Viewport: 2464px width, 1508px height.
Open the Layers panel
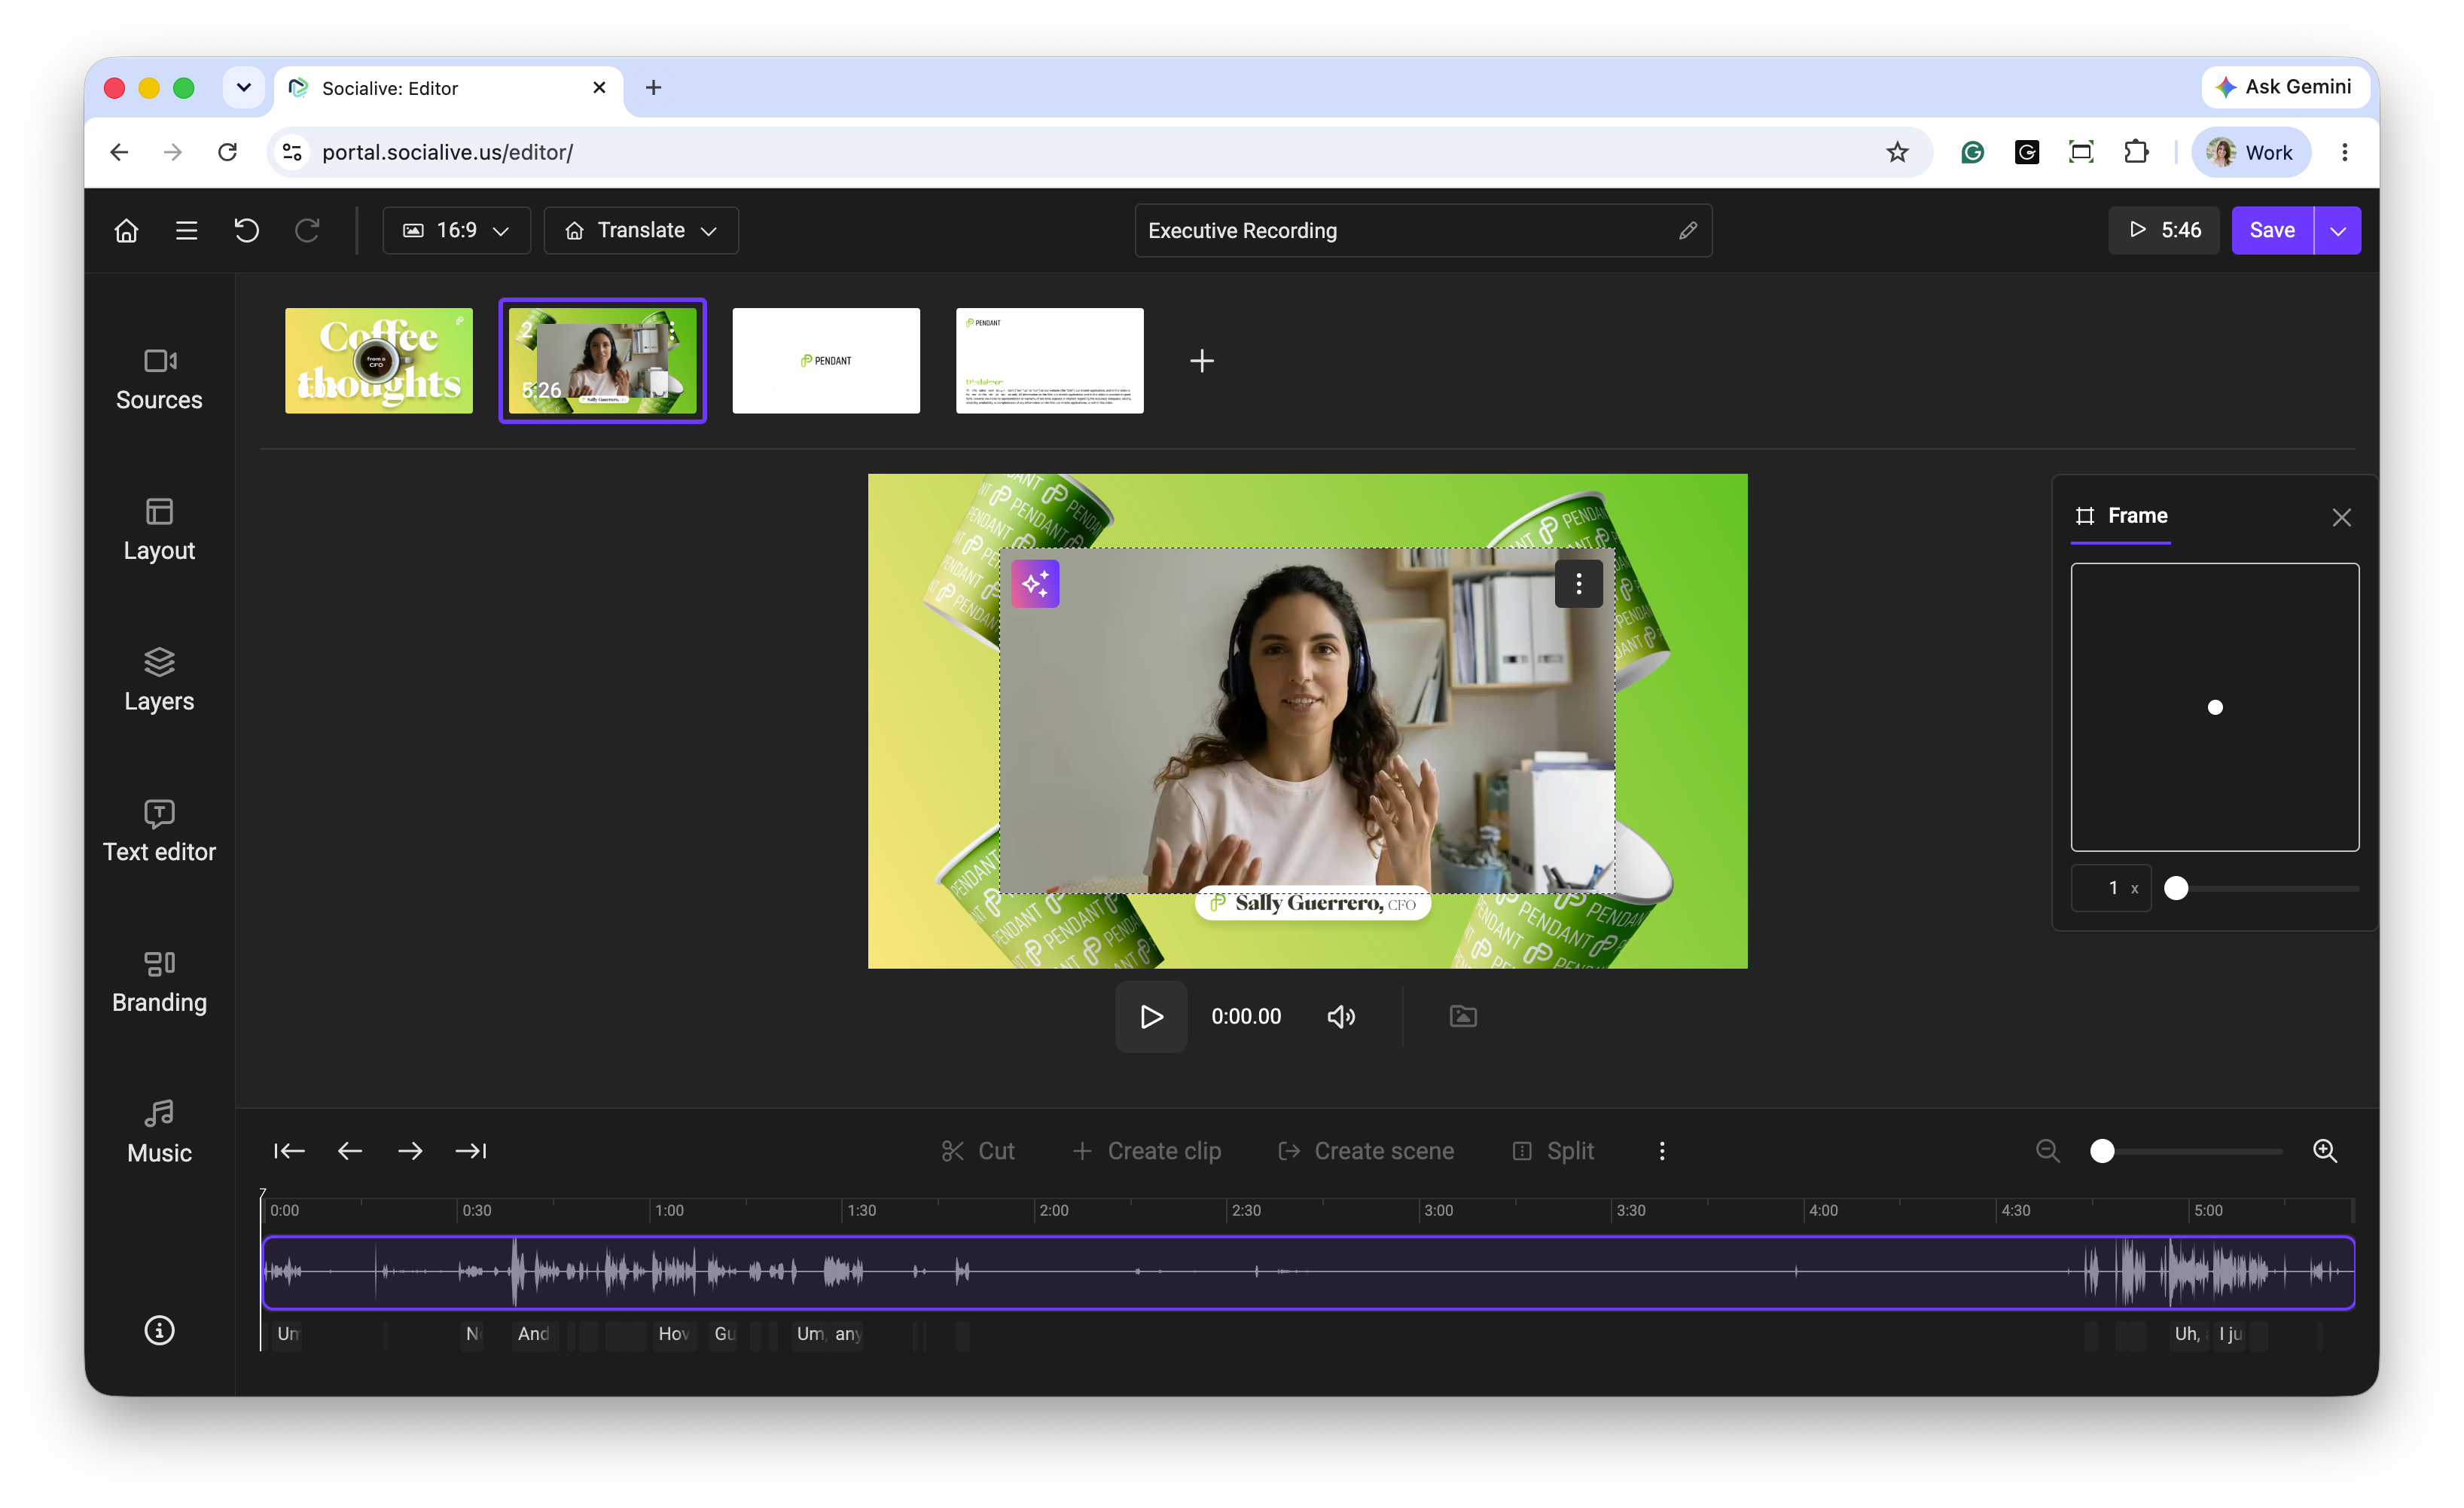point(159,681)
